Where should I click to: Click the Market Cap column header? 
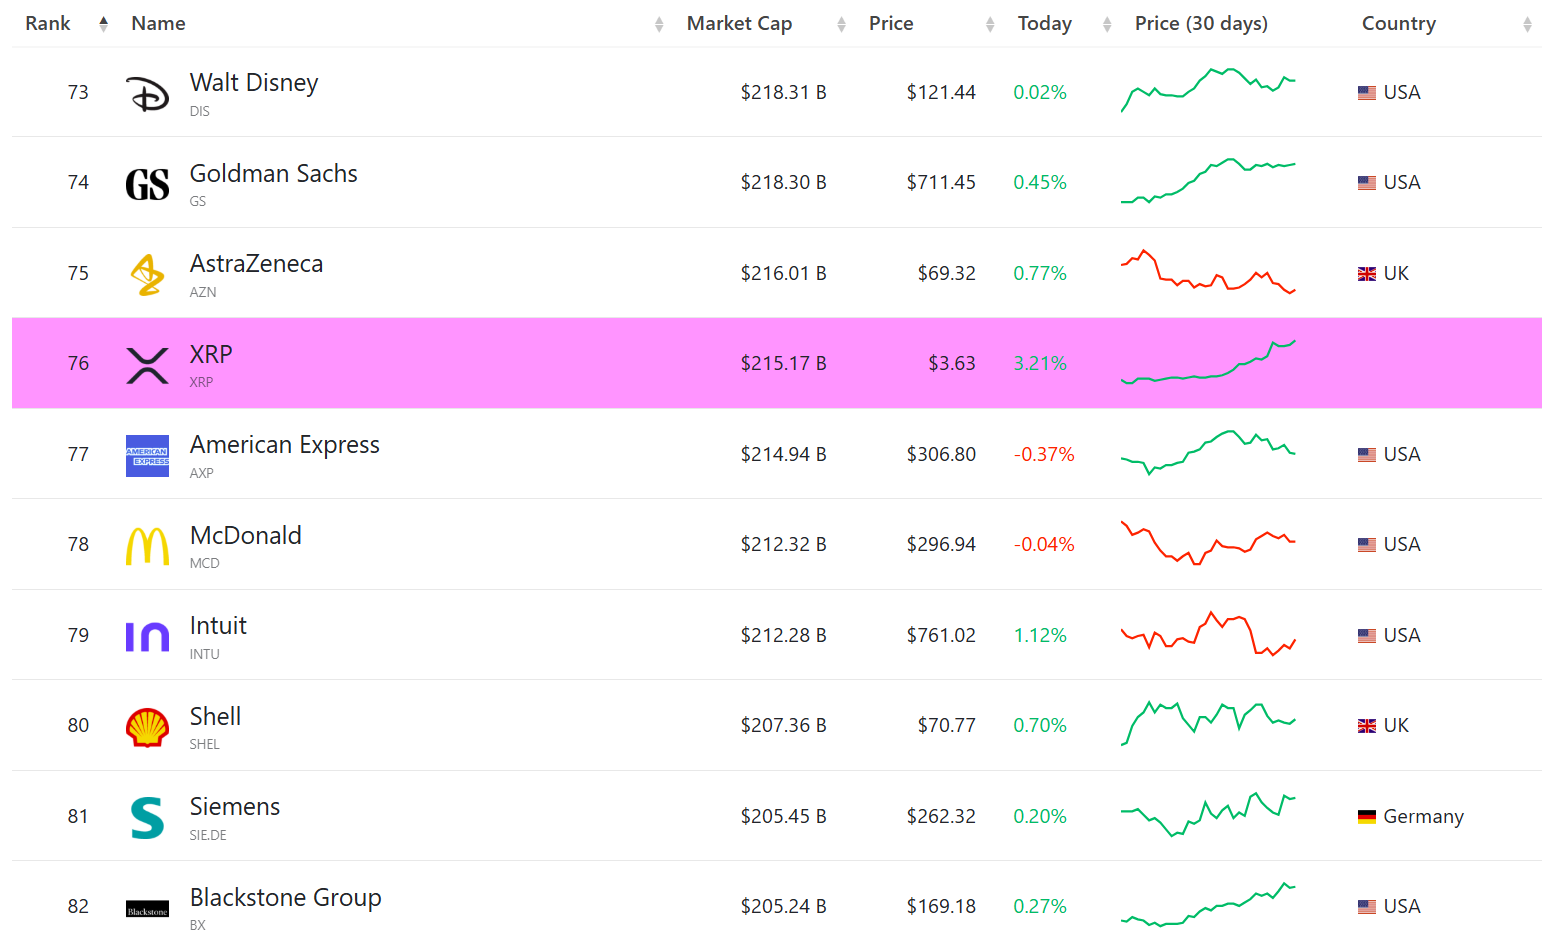739,23
